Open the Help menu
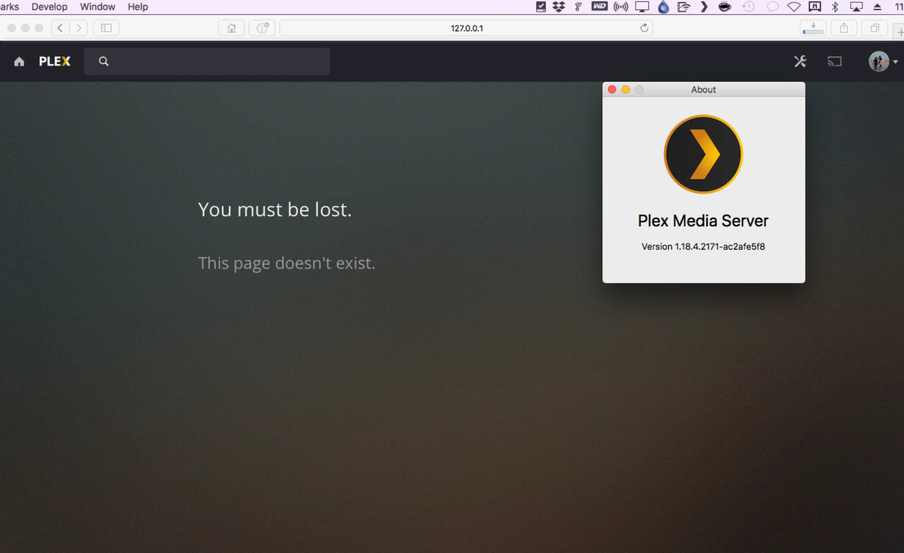The image size is (904, 553). click(x=138, y=7)
